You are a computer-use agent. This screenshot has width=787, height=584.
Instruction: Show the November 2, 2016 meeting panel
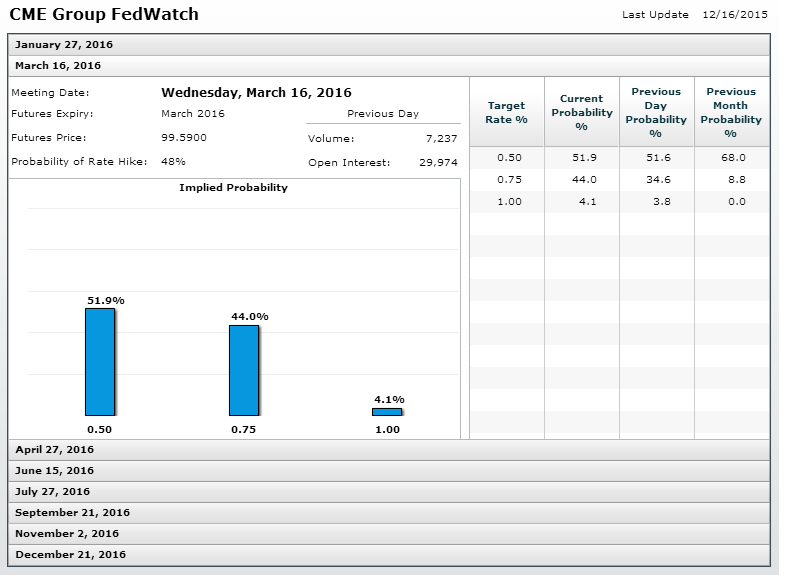click(x=66, y=534)
